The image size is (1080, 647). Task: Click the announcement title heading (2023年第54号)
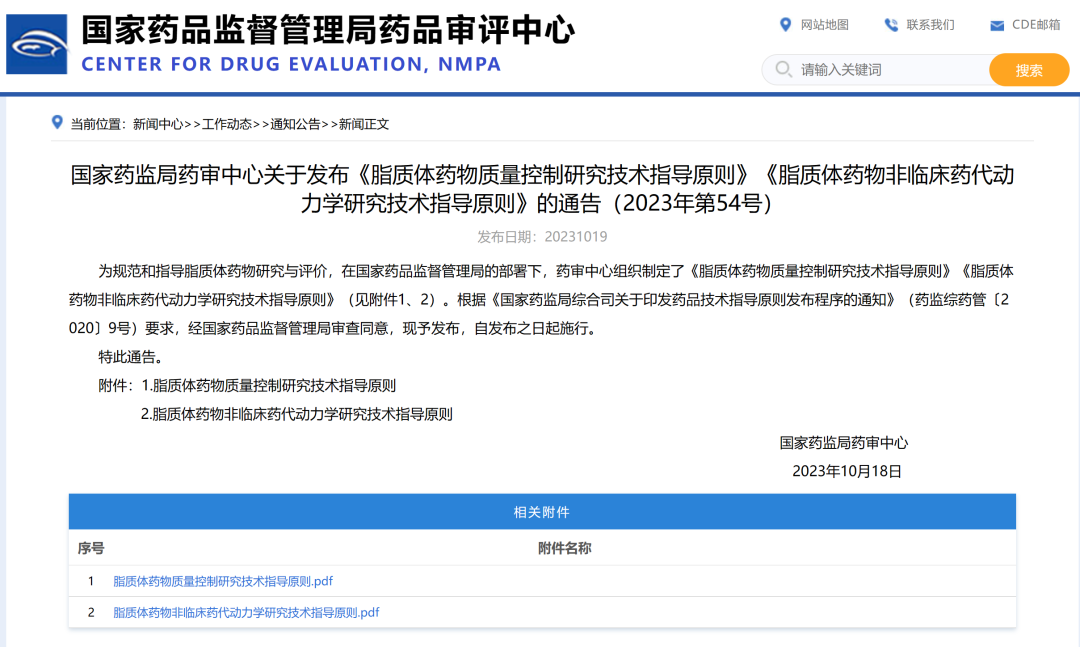542,189
